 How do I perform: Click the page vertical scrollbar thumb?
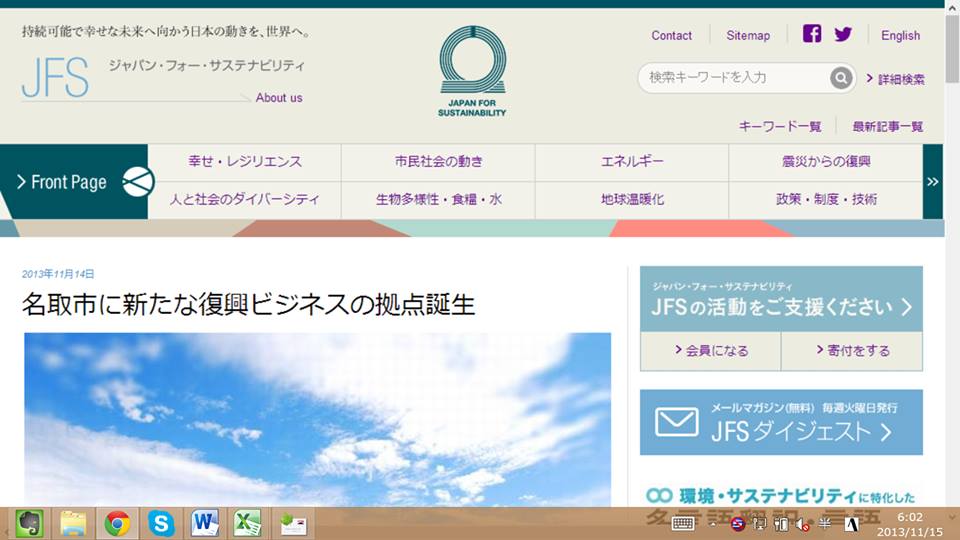952,48
